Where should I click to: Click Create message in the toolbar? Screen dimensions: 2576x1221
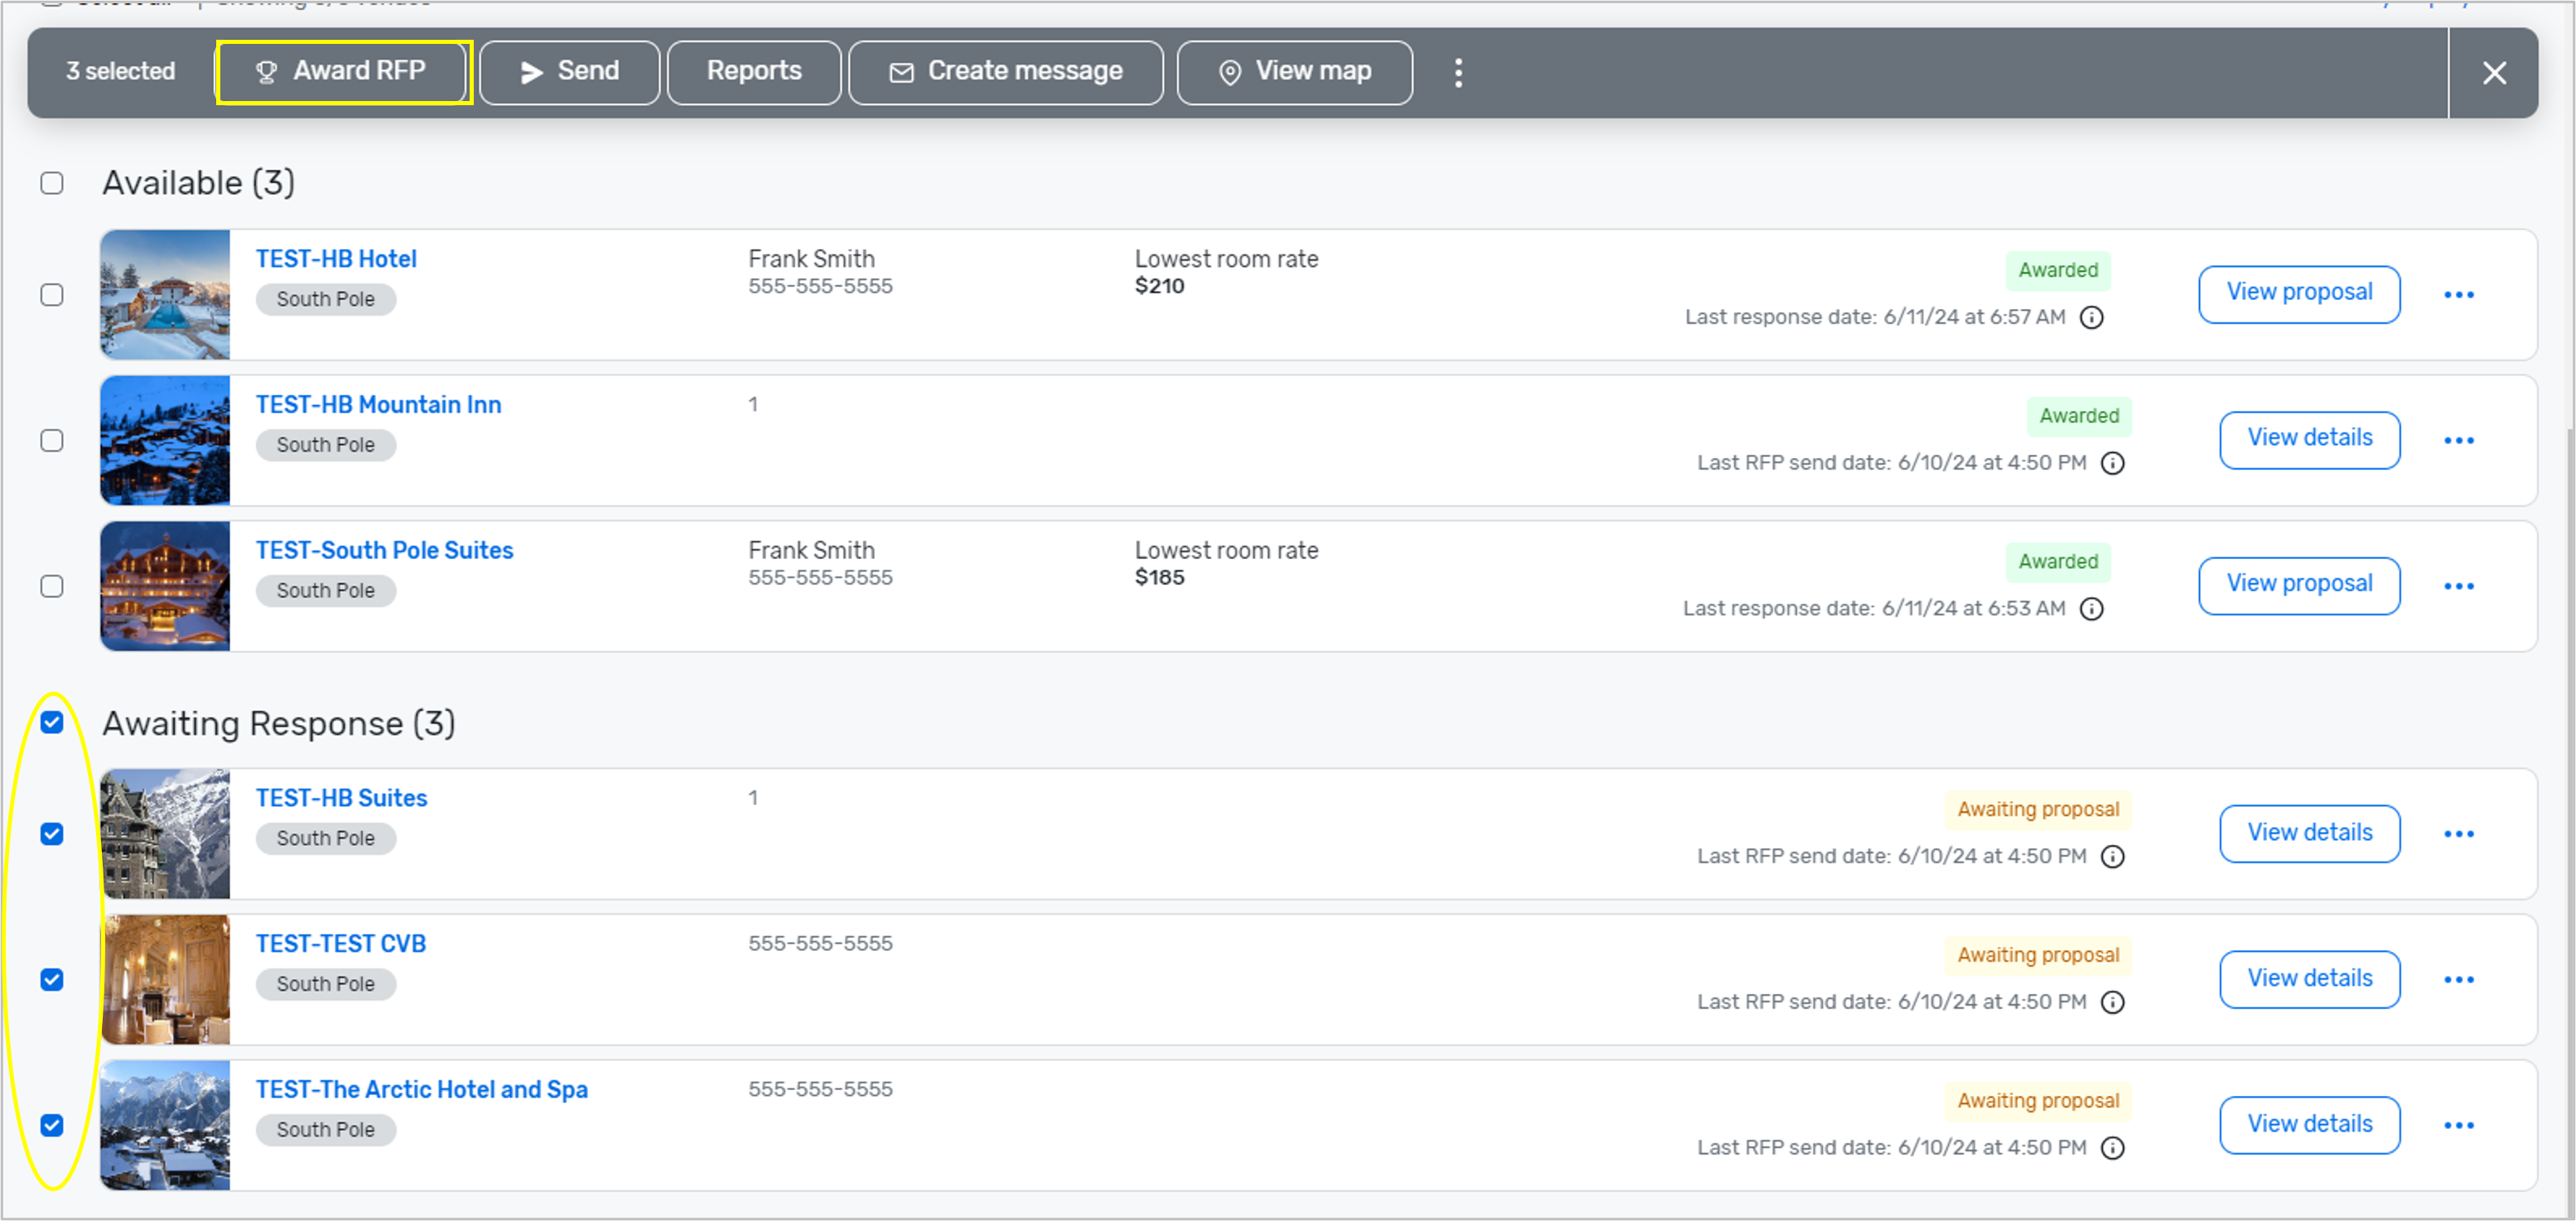point(1005,72)
